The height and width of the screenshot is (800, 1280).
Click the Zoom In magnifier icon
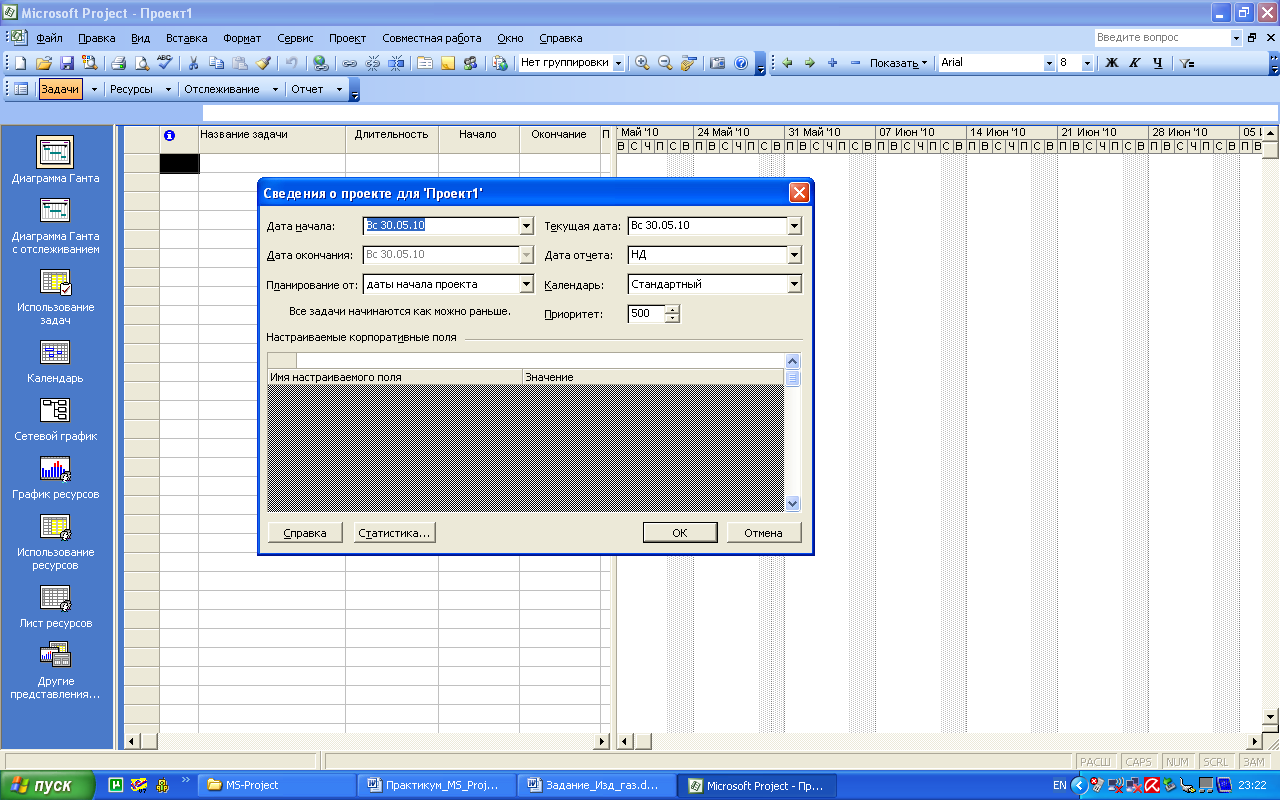[642, 63]
